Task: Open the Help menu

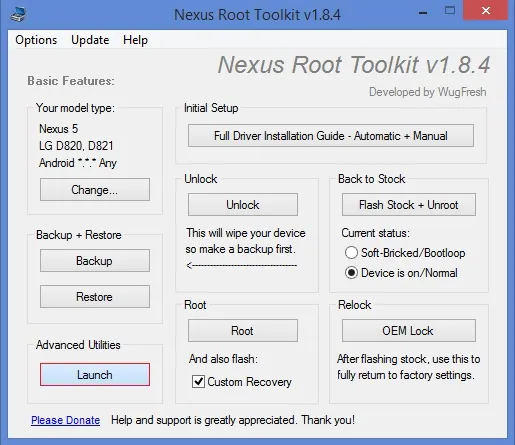Action: point(135,40)
